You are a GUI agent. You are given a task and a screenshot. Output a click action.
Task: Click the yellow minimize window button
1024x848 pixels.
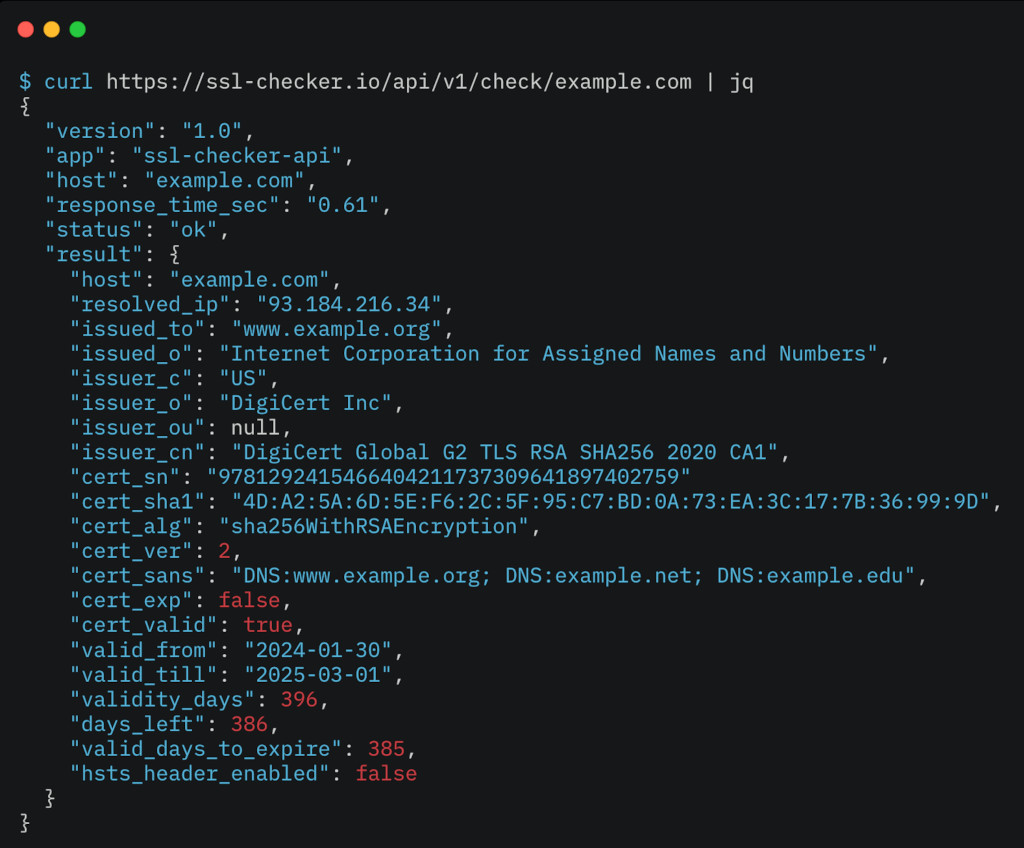(52, 30)
